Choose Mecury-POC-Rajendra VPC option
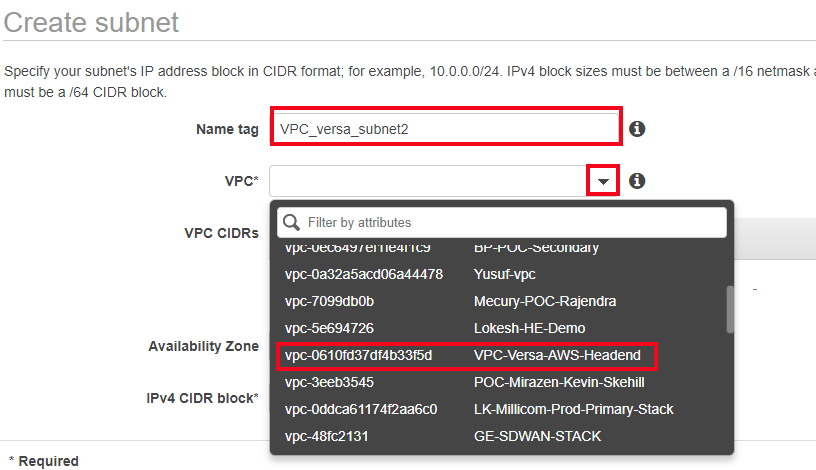Image resolution: width=816 pixels, height=470 pixels. (x=501, y=301)
